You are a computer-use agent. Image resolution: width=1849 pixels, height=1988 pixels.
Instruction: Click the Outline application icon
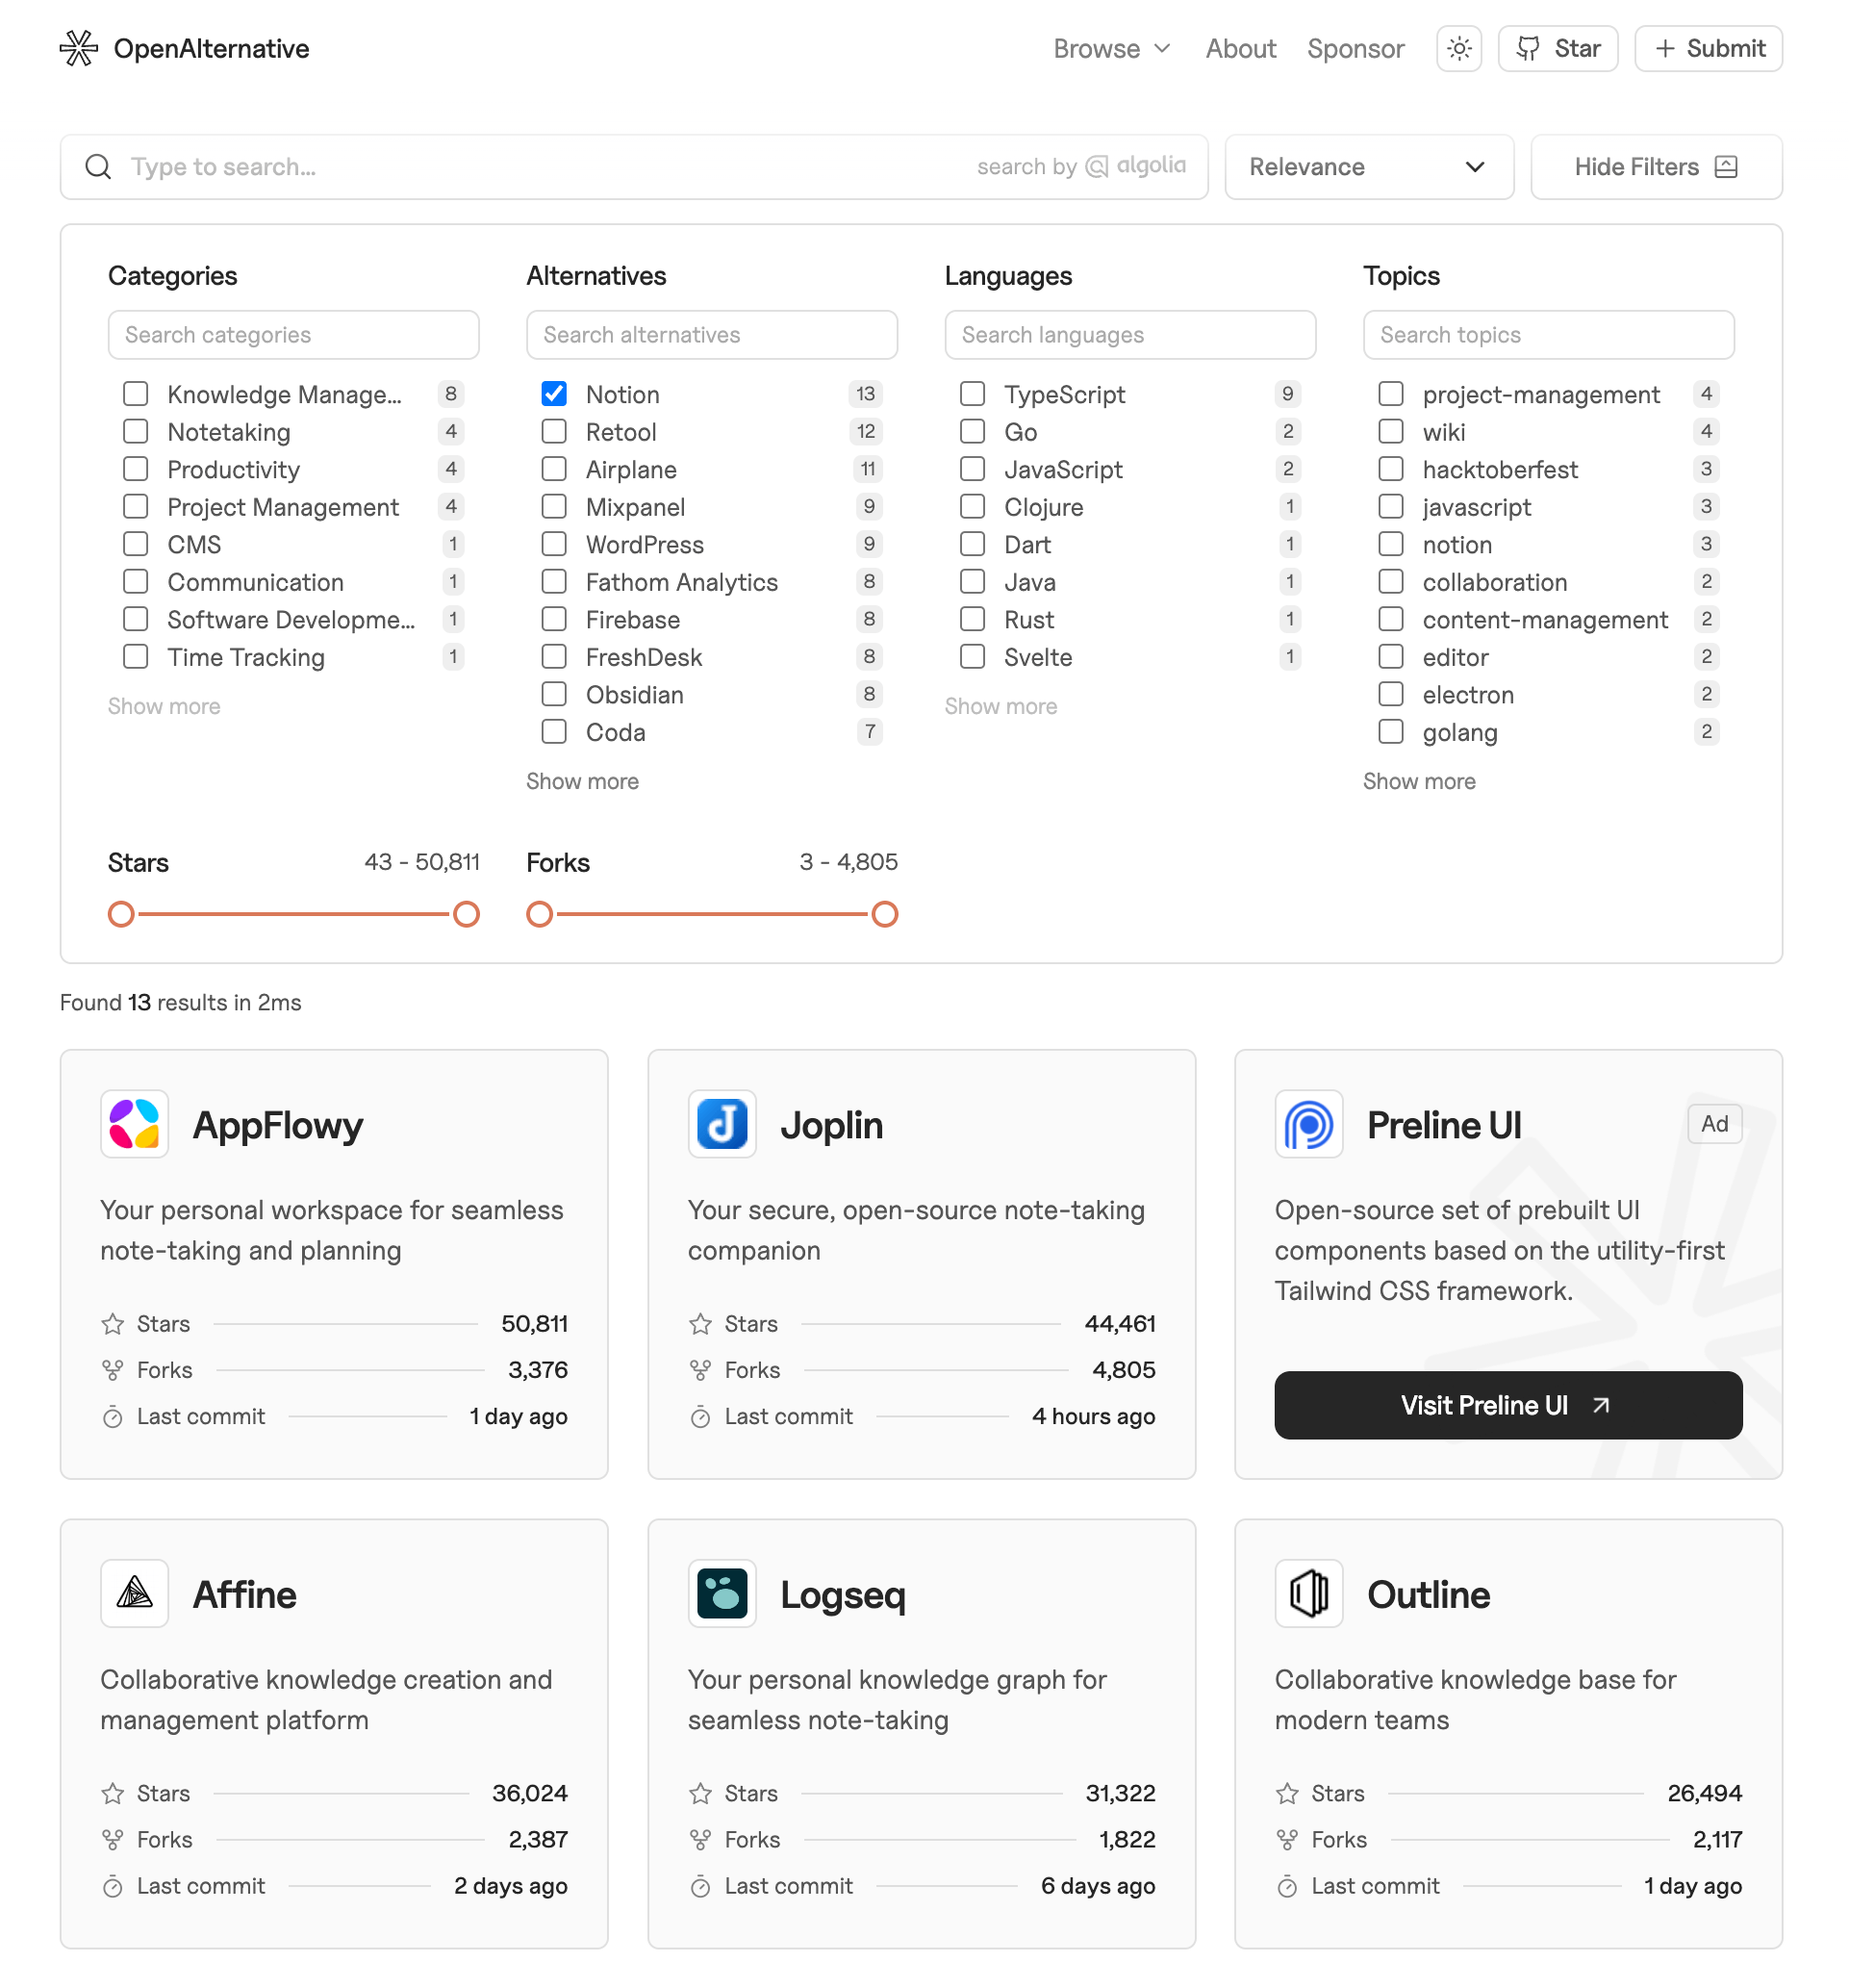tap(1308, 1592)
